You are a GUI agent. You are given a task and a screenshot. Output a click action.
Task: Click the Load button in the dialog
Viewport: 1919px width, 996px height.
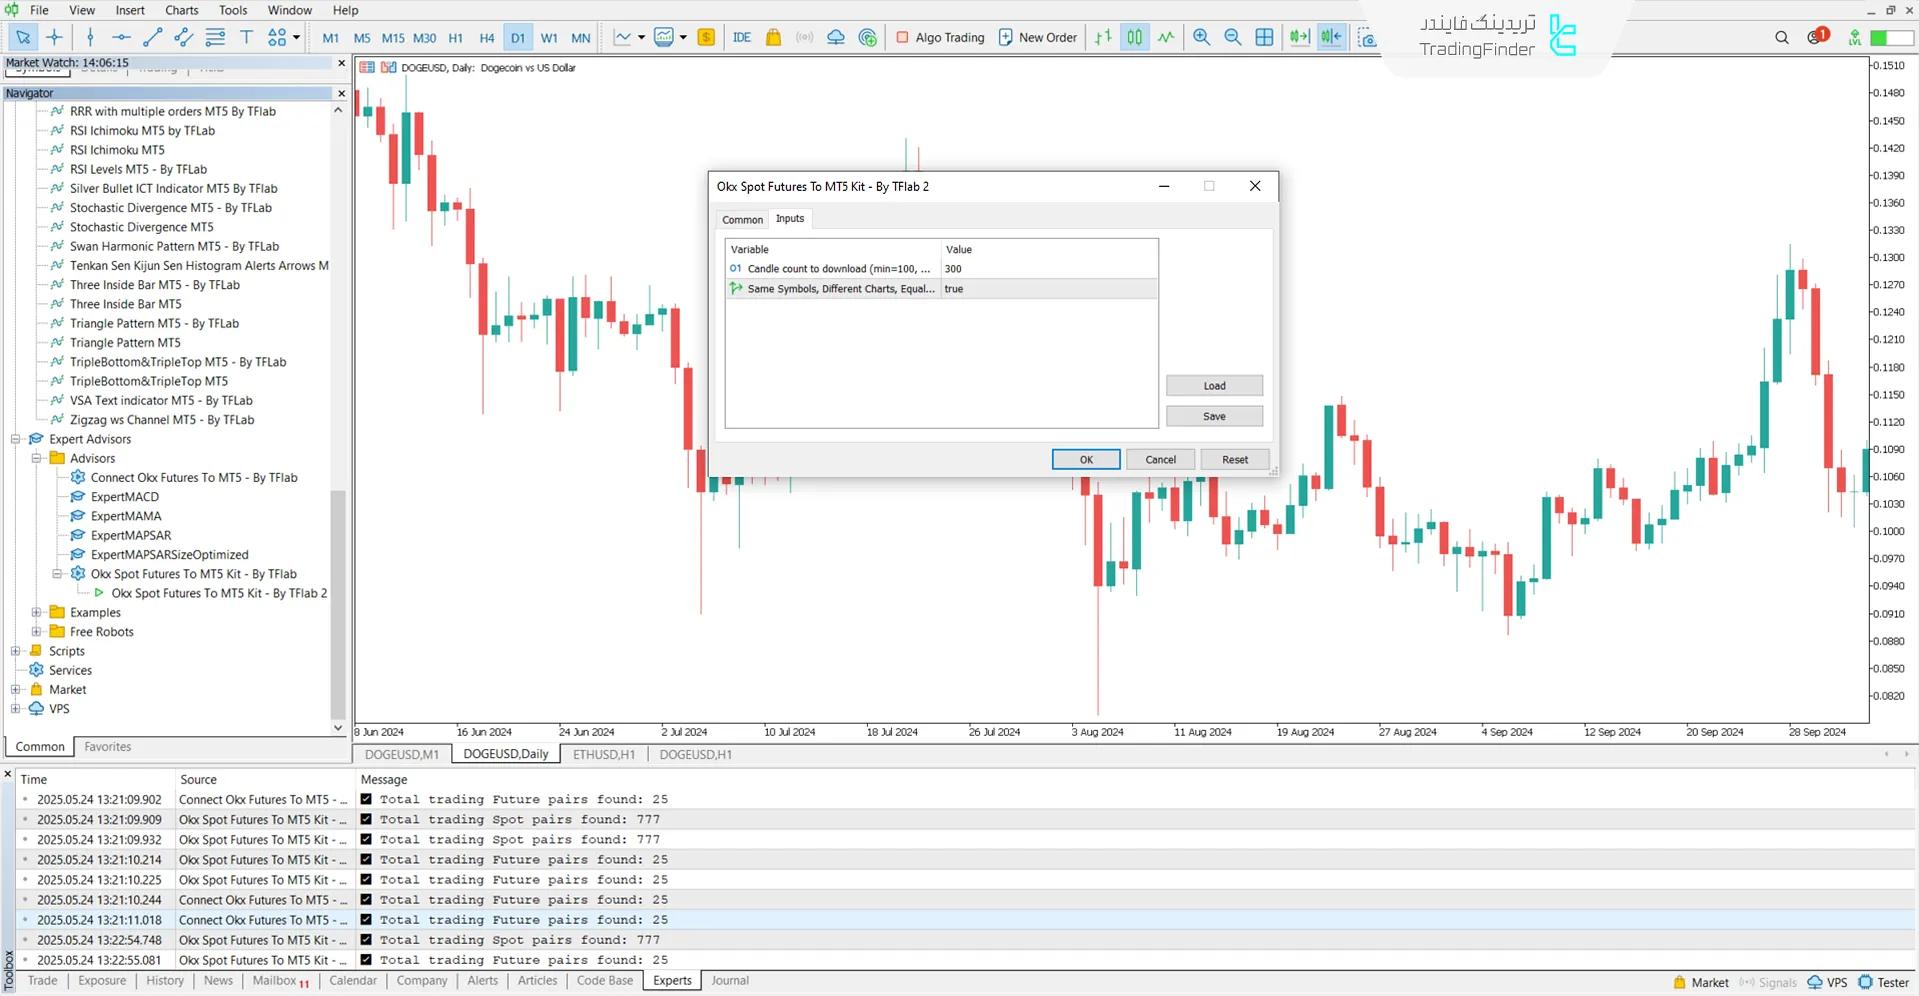pos(1214,386)
